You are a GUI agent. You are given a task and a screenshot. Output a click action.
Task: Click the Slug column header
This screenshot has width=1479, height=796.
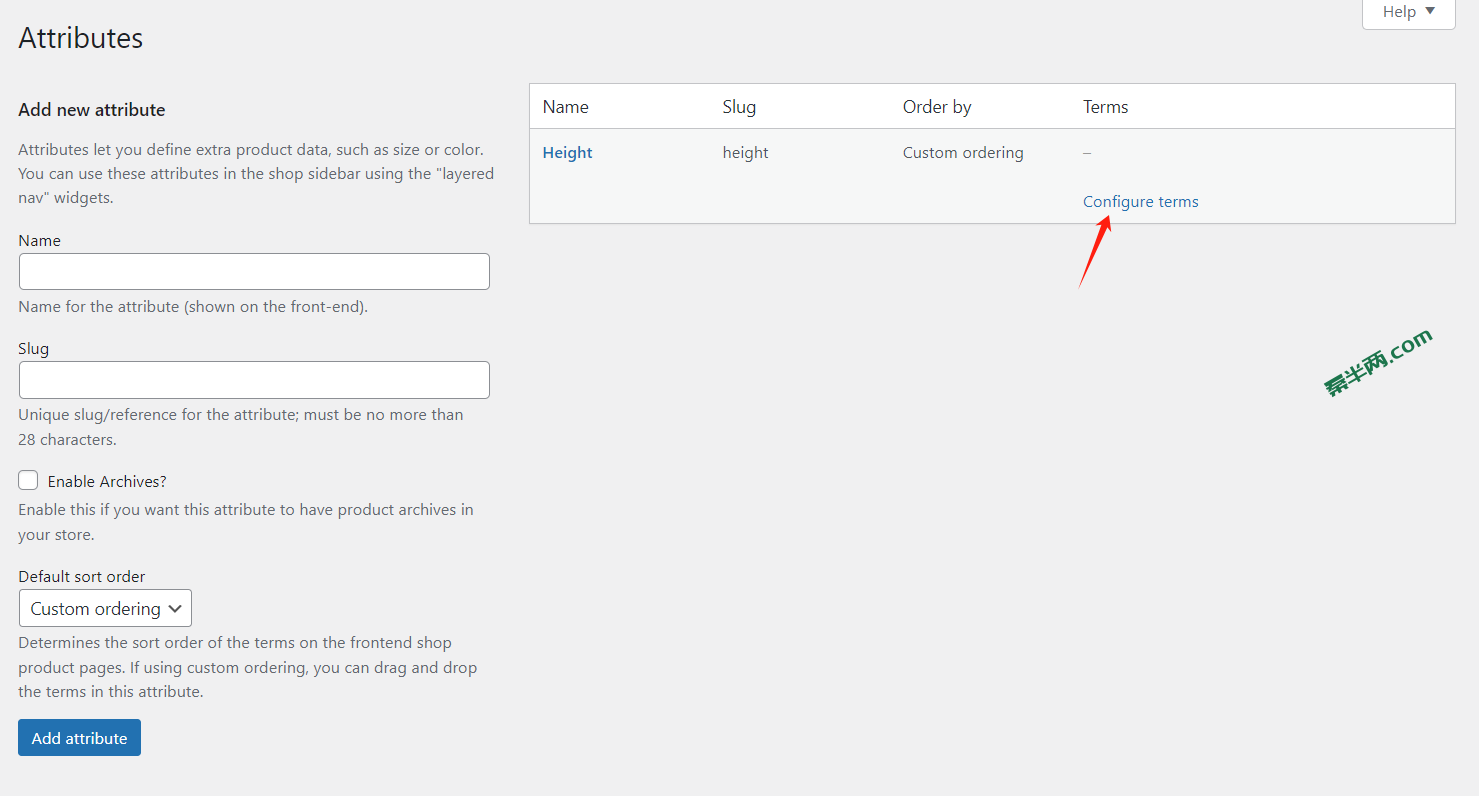(739, 107)
